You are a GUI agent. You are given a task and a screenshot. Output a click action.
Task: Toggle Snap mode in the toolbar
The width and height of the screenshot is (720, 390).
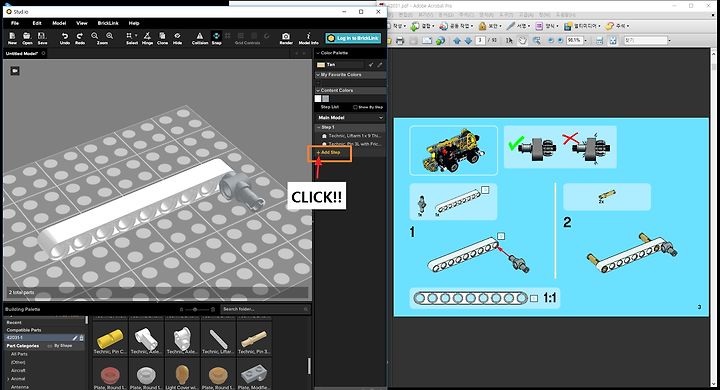point(216,38)
